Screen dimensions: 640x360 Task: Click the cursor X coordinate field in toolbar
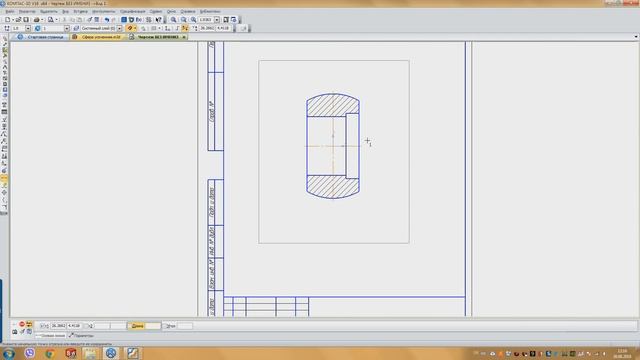[x=207, y=29]
